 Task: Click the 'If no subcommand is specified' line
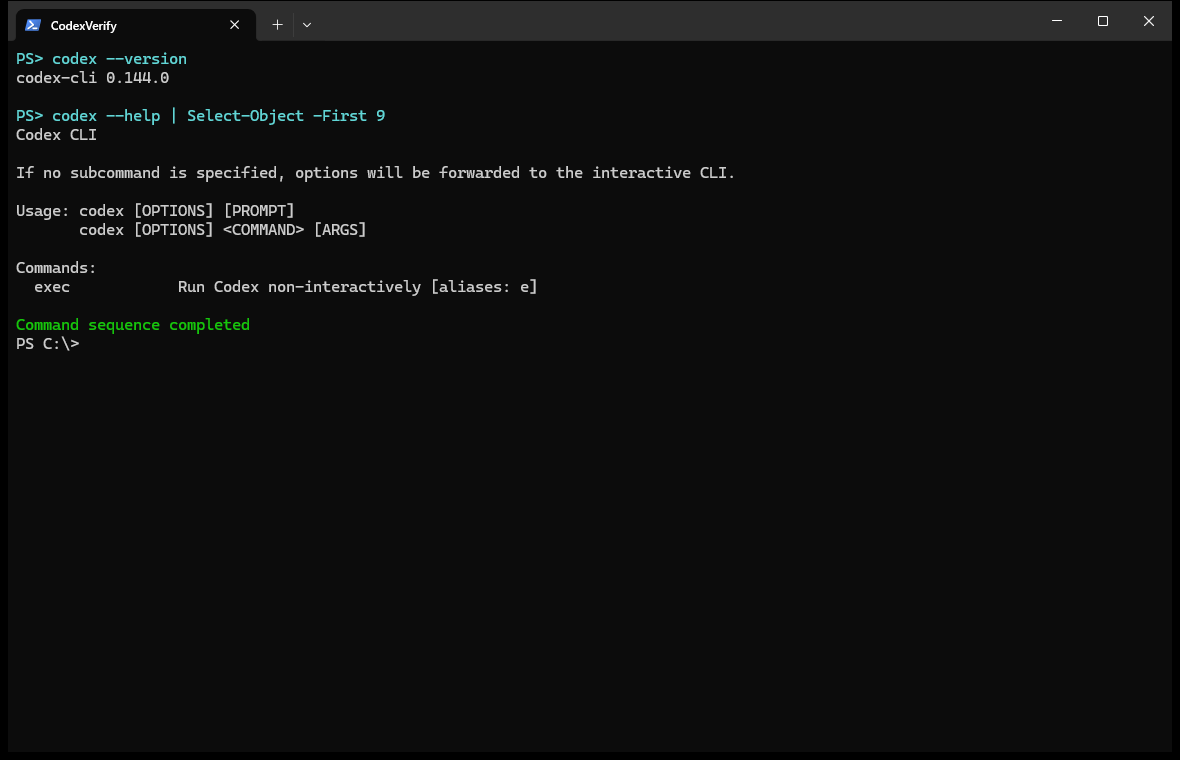point(375,173)
